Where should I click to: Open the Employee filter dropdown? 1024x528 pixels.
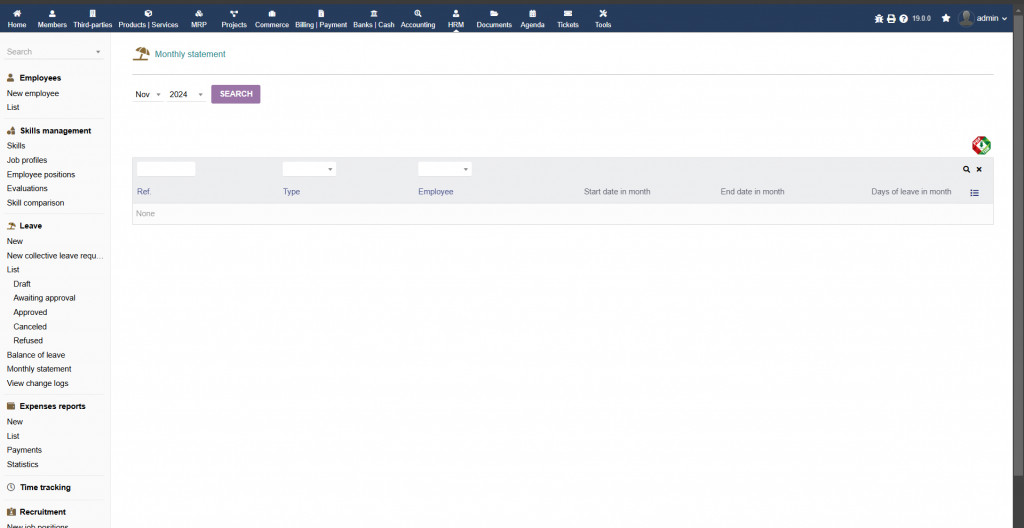tap(445, 169)
